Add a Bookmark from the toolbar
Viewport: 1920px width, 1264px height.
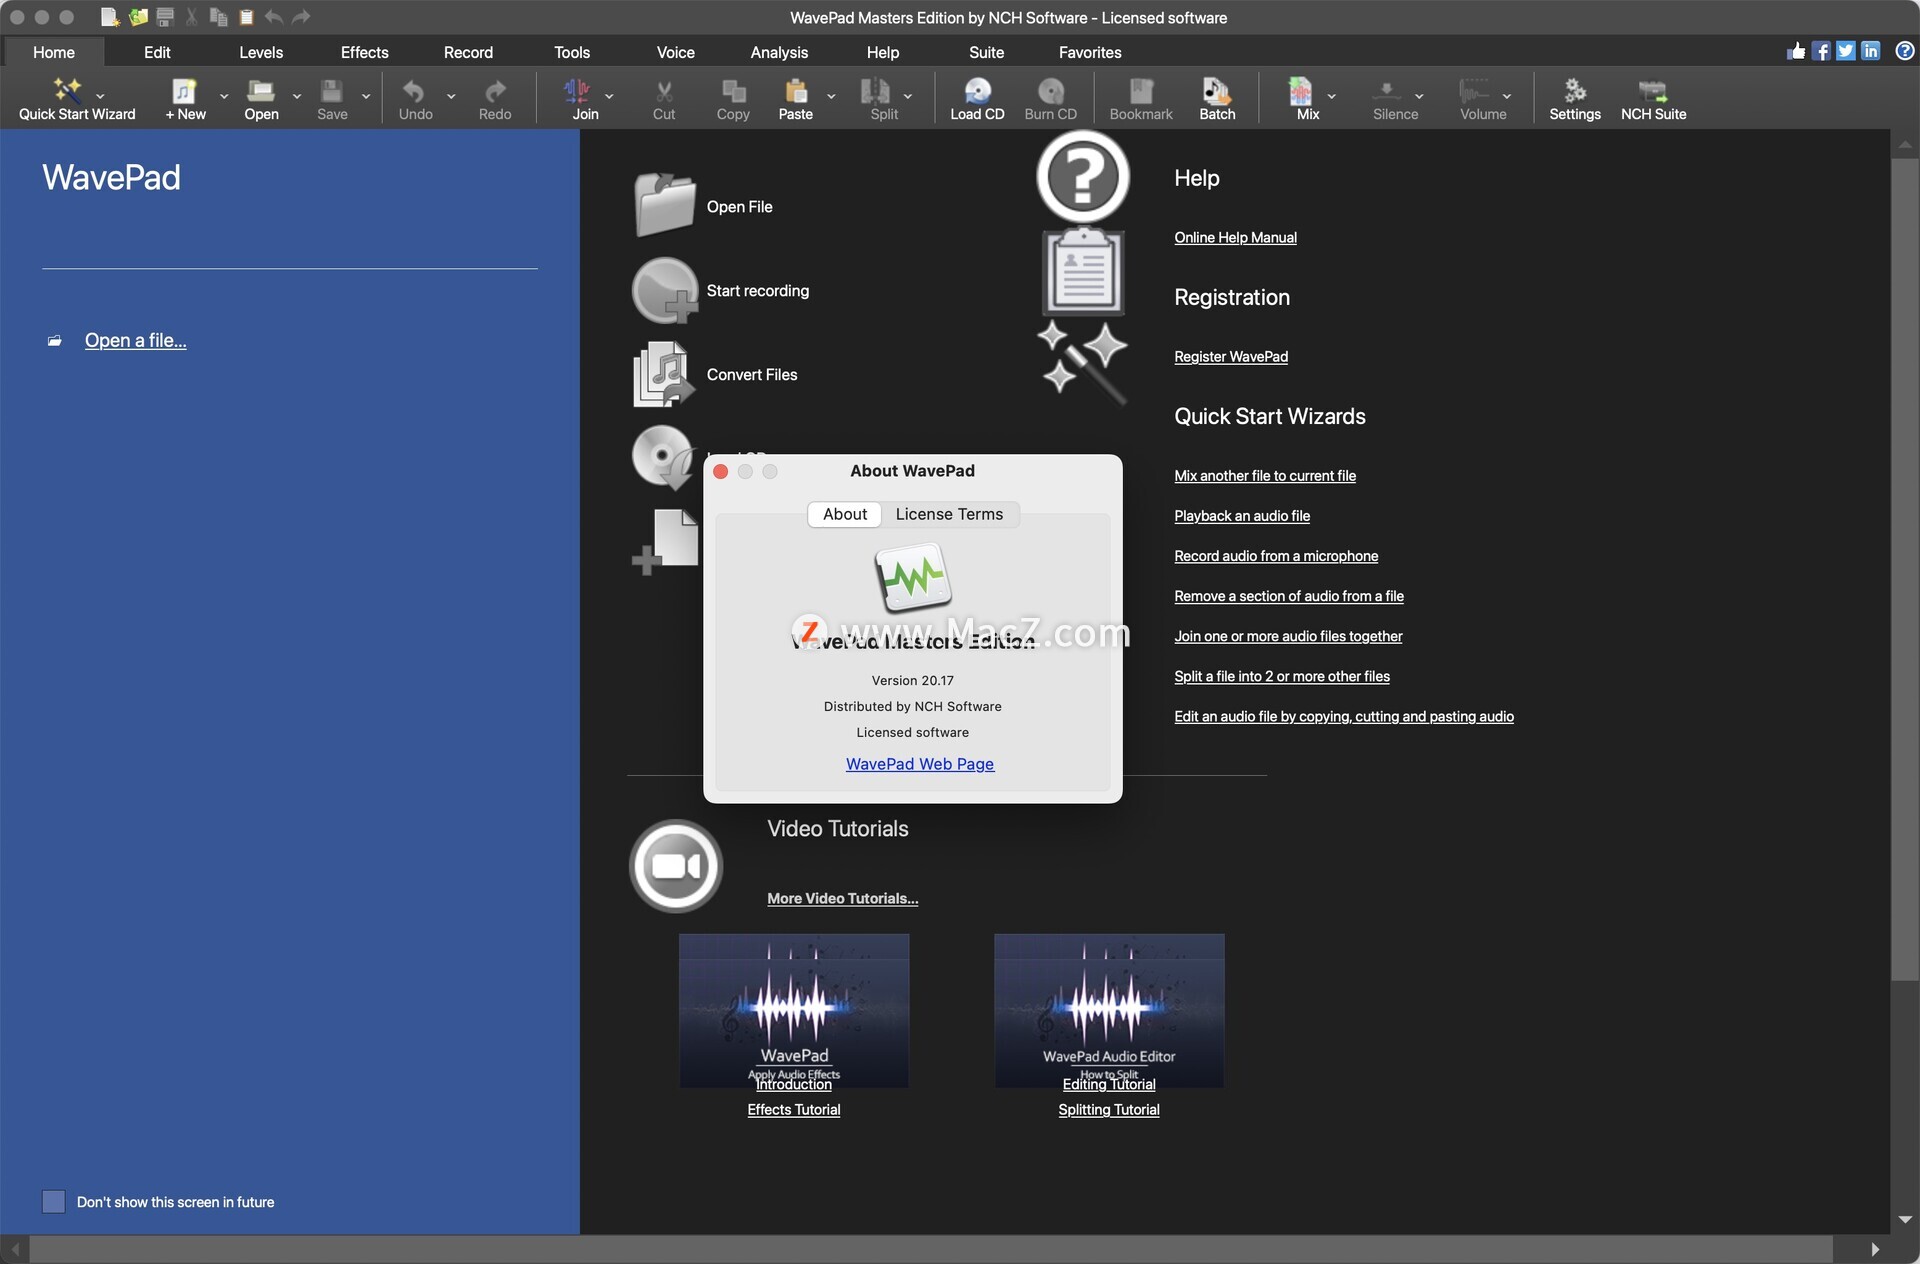[1141, 91]
